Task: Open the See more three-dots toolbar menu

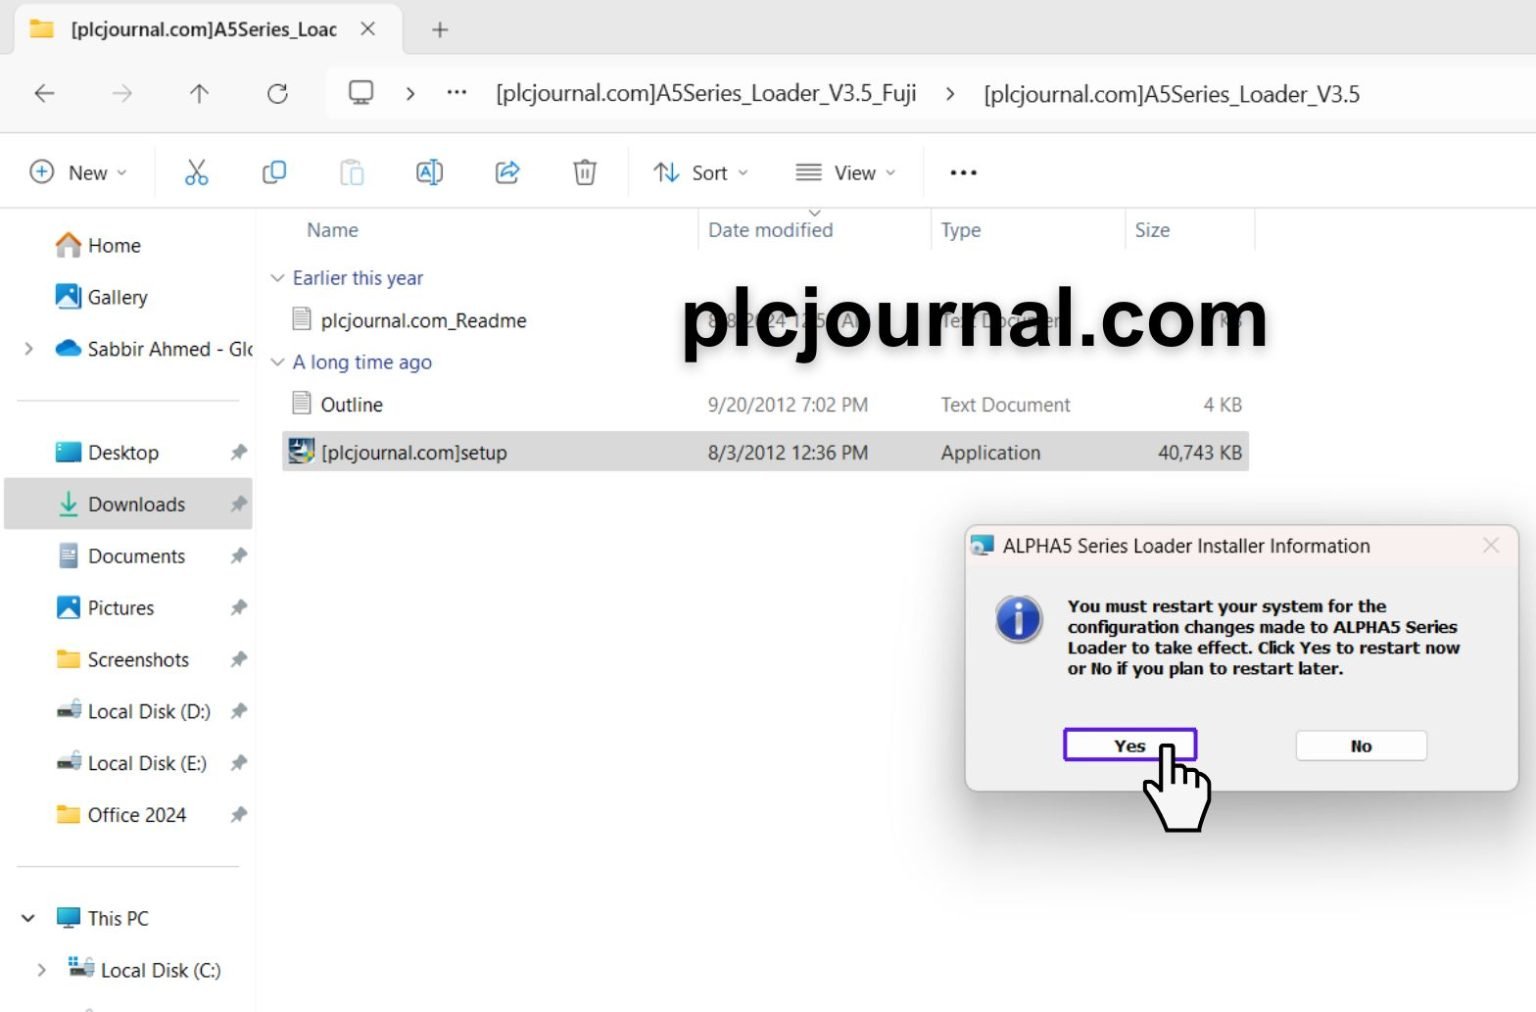Action: 963,173
